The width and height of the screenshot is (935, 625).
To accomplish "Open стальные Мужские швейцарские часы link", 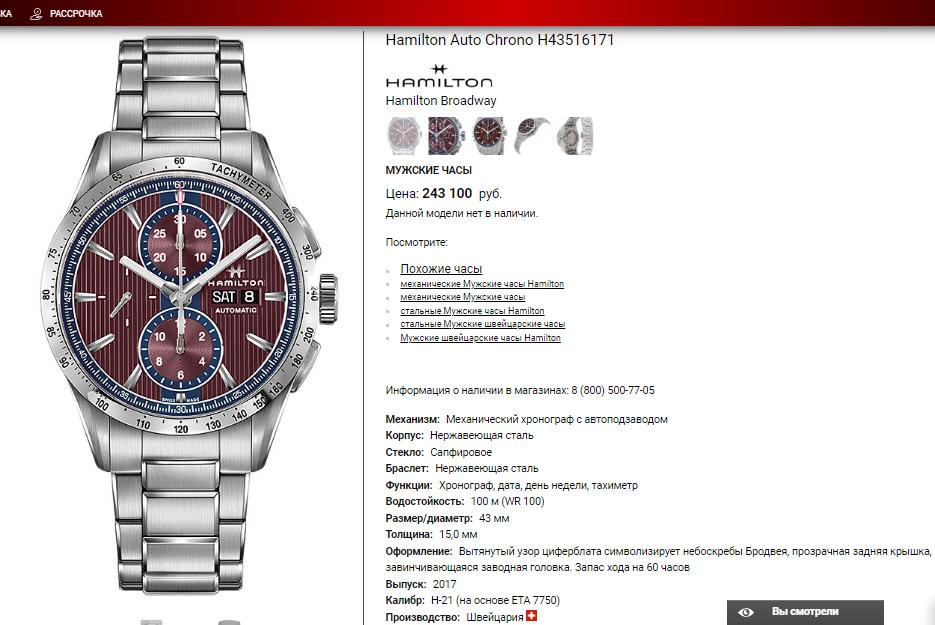I will [482, 324].
